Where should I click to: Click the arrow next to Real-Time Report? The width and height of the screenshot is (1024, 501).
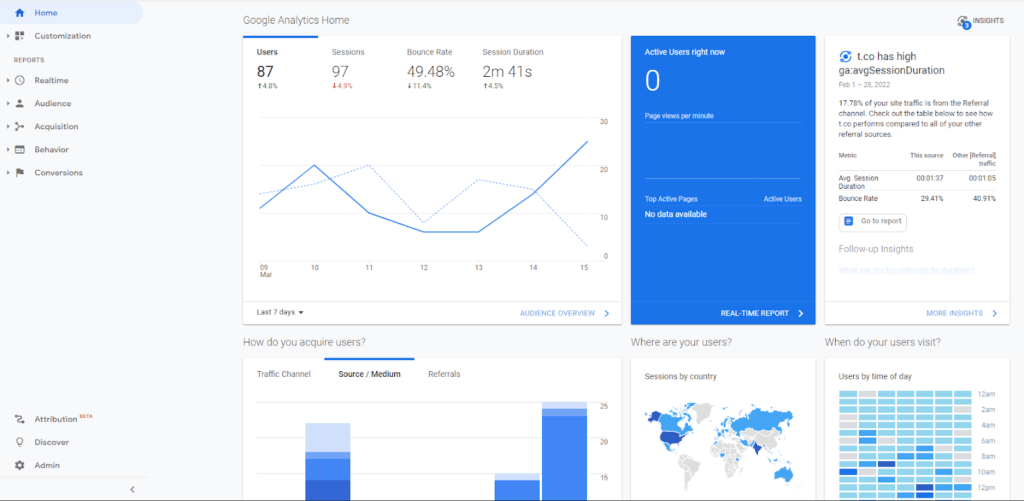click(801, 314)
